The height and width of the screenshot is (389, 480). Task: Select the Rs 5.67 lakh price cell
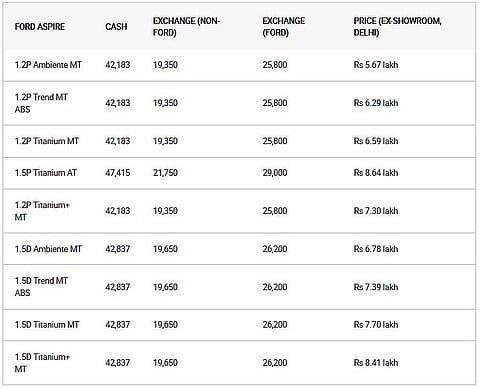[x=376, y=65]
